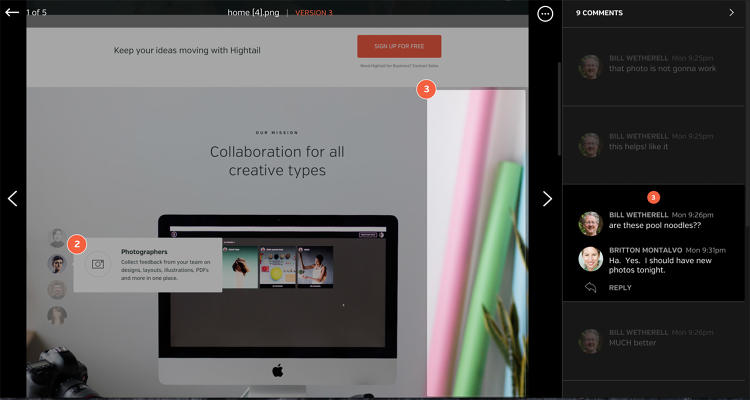This screenshot has height=400, width=750.
Task: Click the Photographers card title
Action: tap(144, 252)
